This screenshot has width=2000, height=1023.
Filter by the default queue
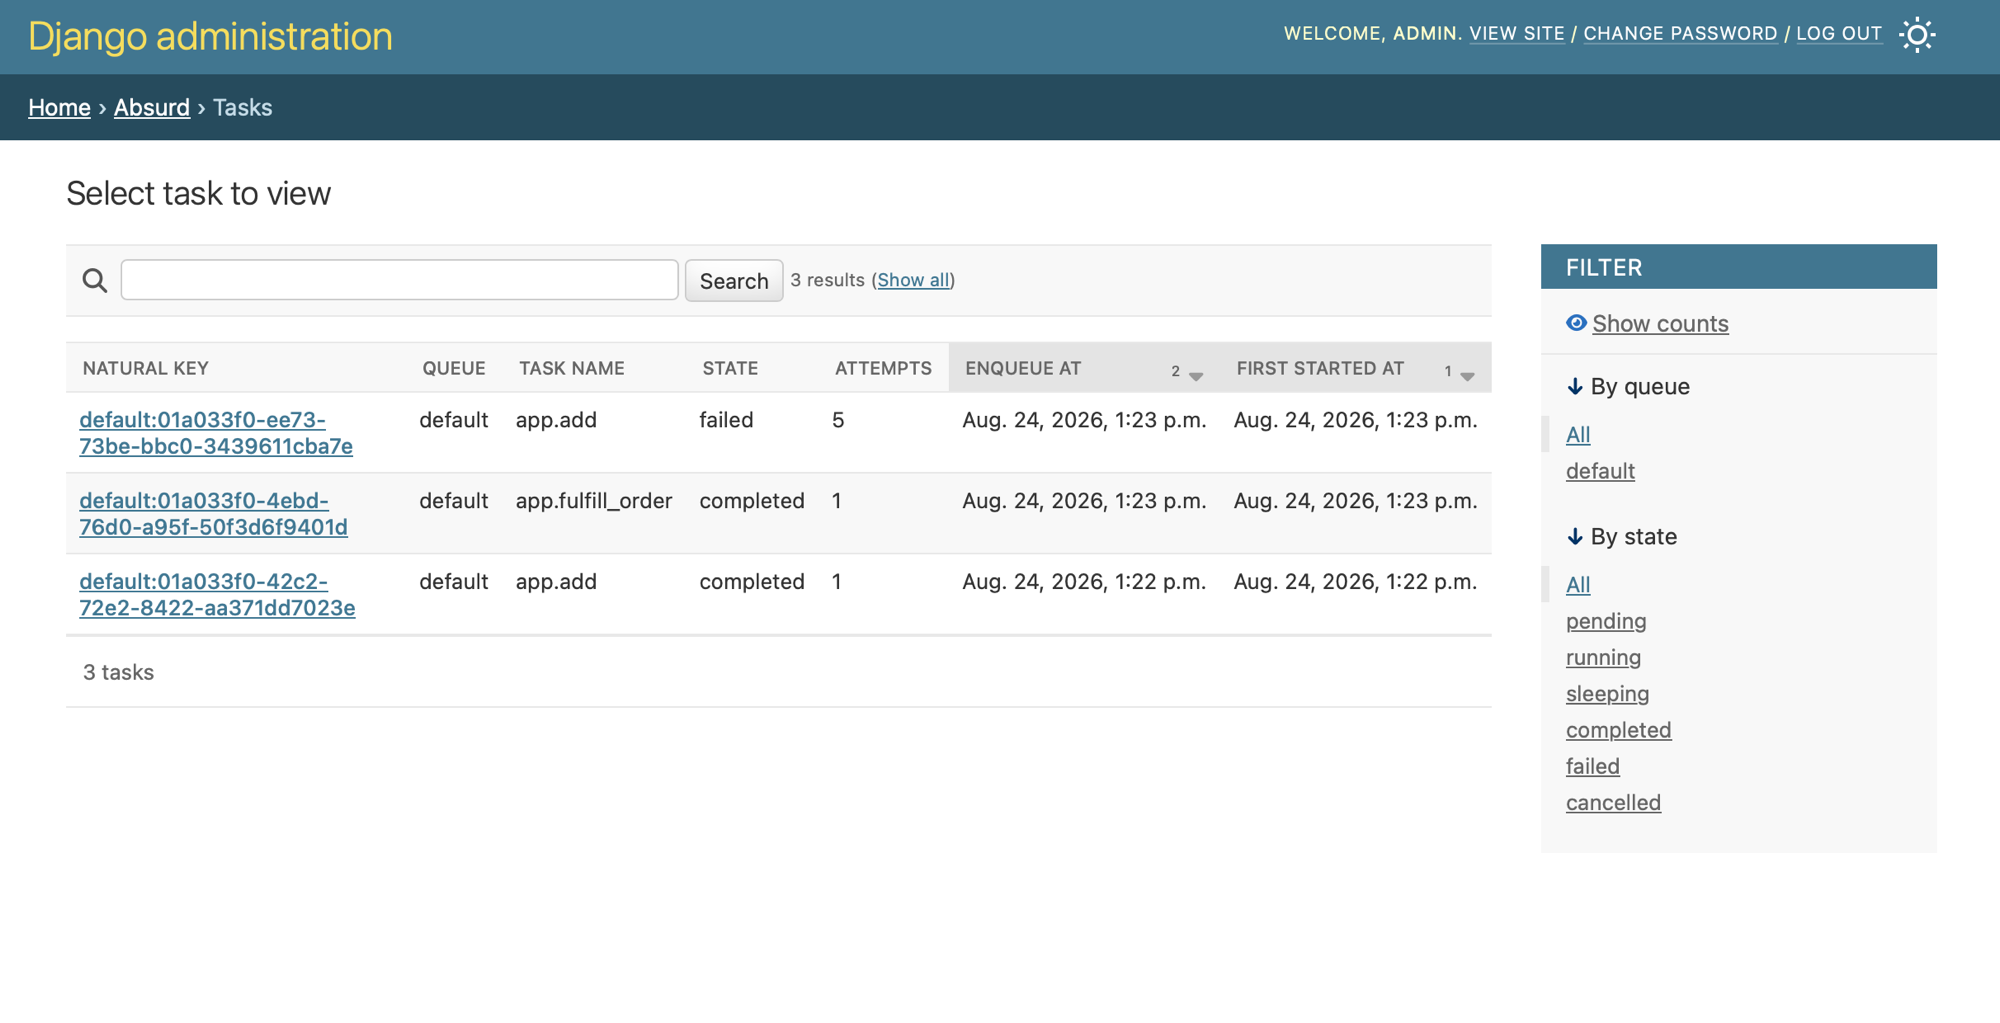[x=1600, y=471]
